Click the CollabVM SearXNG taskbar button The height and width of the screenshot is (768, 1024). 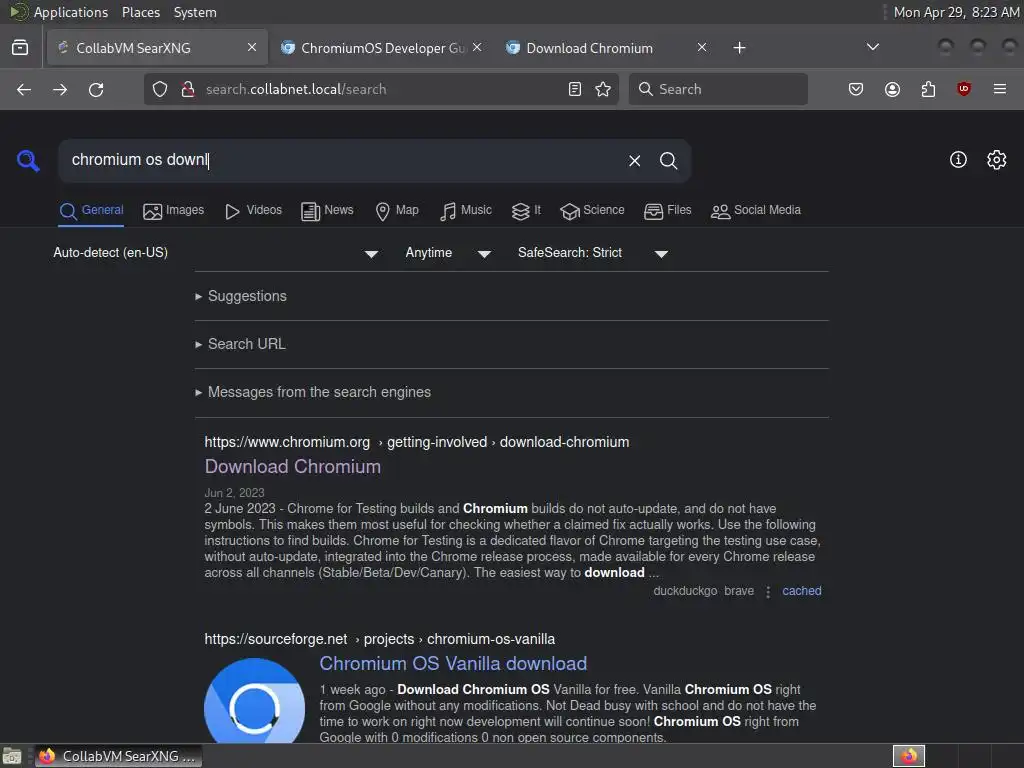118,756
